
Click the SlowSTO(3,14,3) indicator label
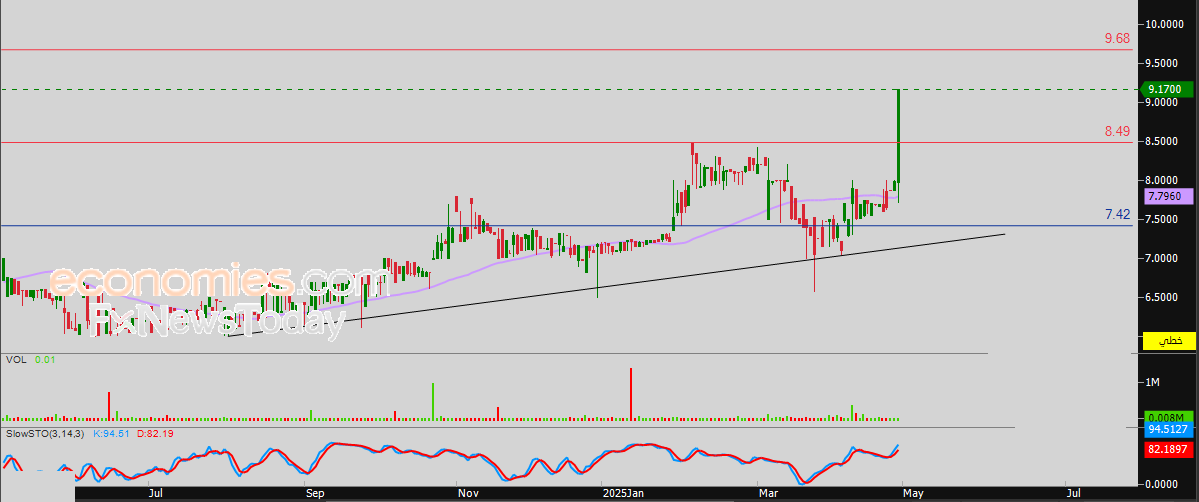tap(44, 434)
